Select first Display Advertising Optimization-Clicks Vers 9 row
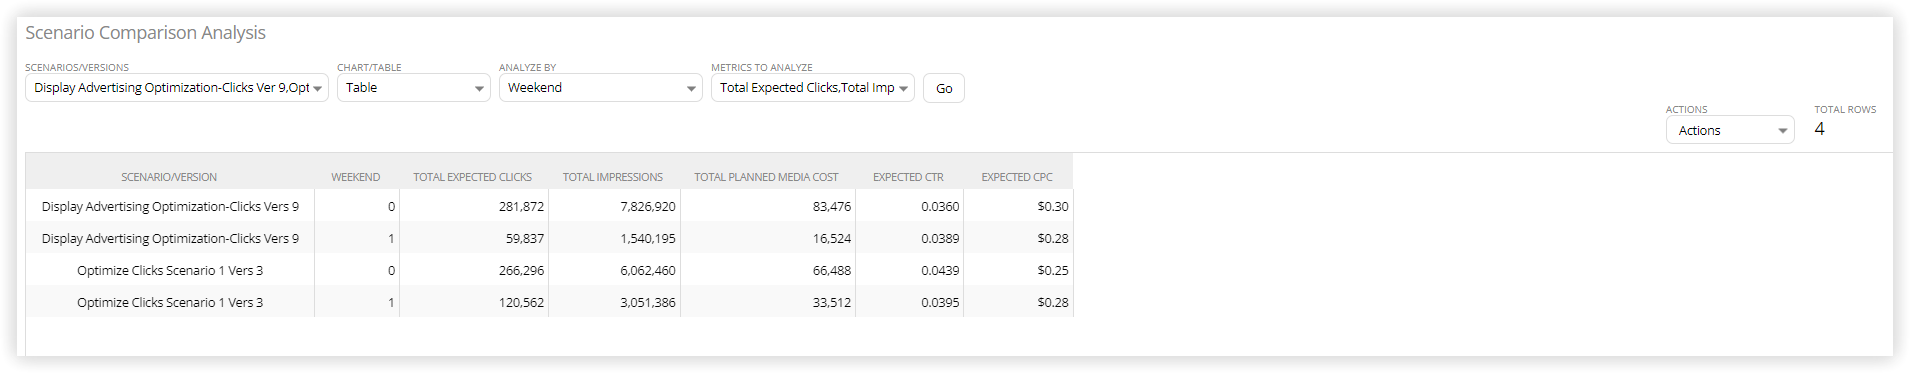Image resolution: width=1910 pixels, height=373 pixels. click(x=549, y=206)
